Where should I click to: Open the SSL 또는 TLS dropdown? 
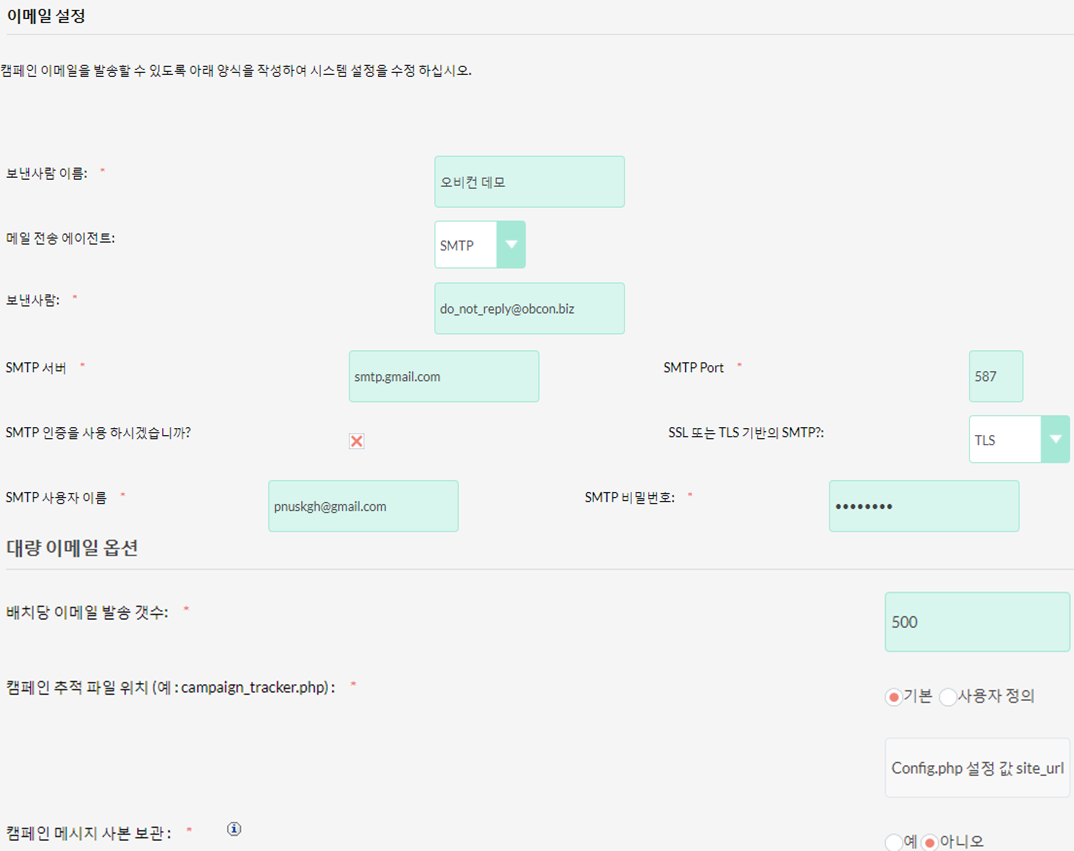[x=1019, y=439]
